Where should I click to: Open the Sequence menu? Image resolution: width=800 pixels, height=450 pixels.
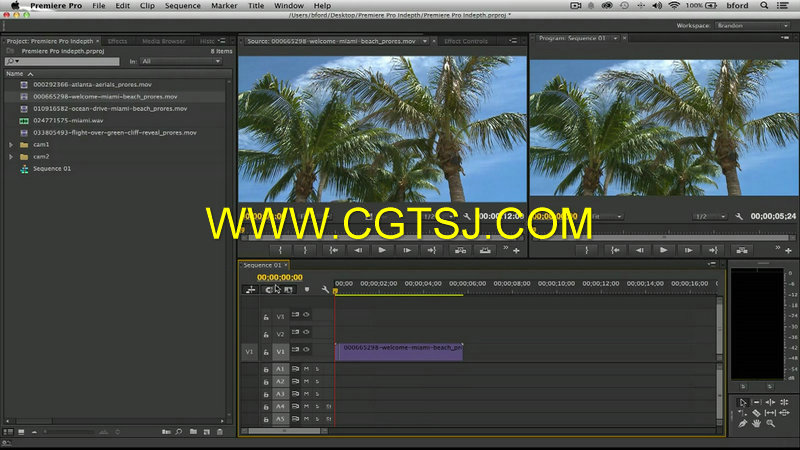point(183,6)
